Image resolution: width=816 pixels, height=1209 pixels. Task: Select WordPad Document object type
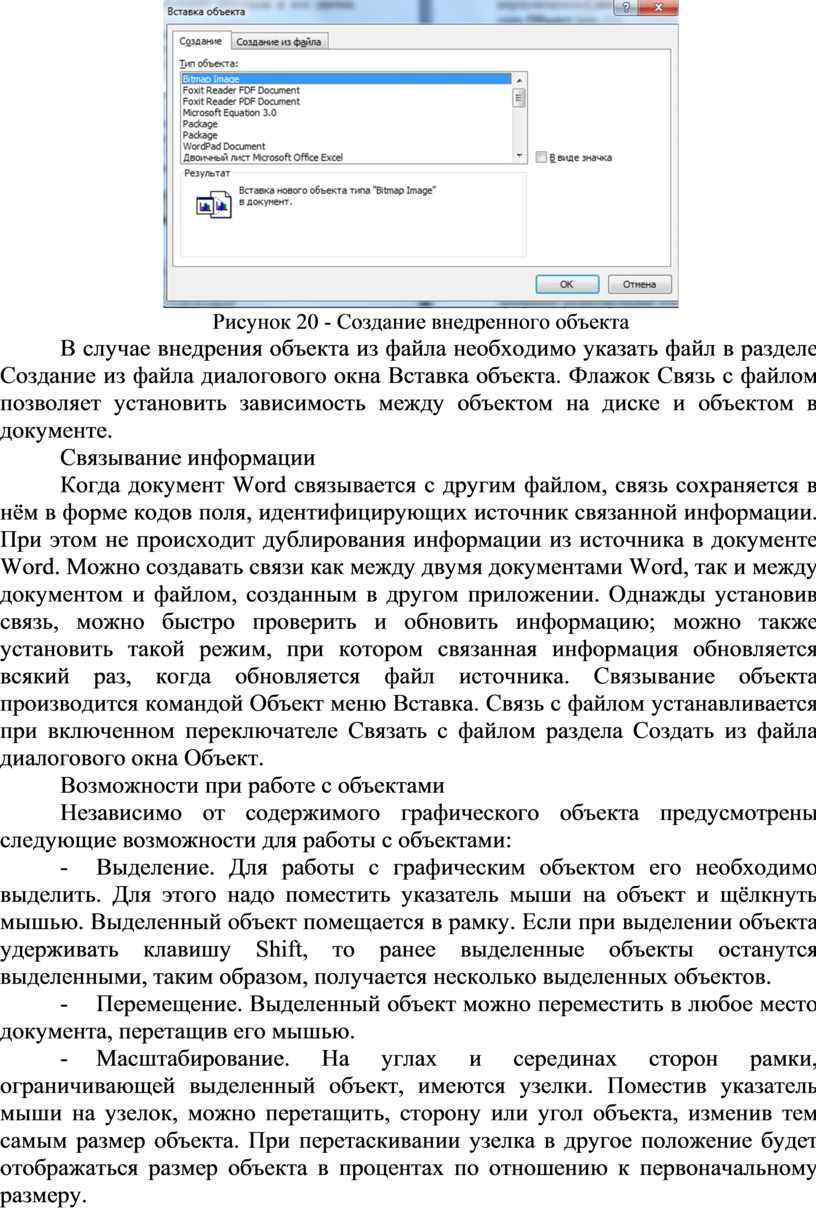[346, 146]
